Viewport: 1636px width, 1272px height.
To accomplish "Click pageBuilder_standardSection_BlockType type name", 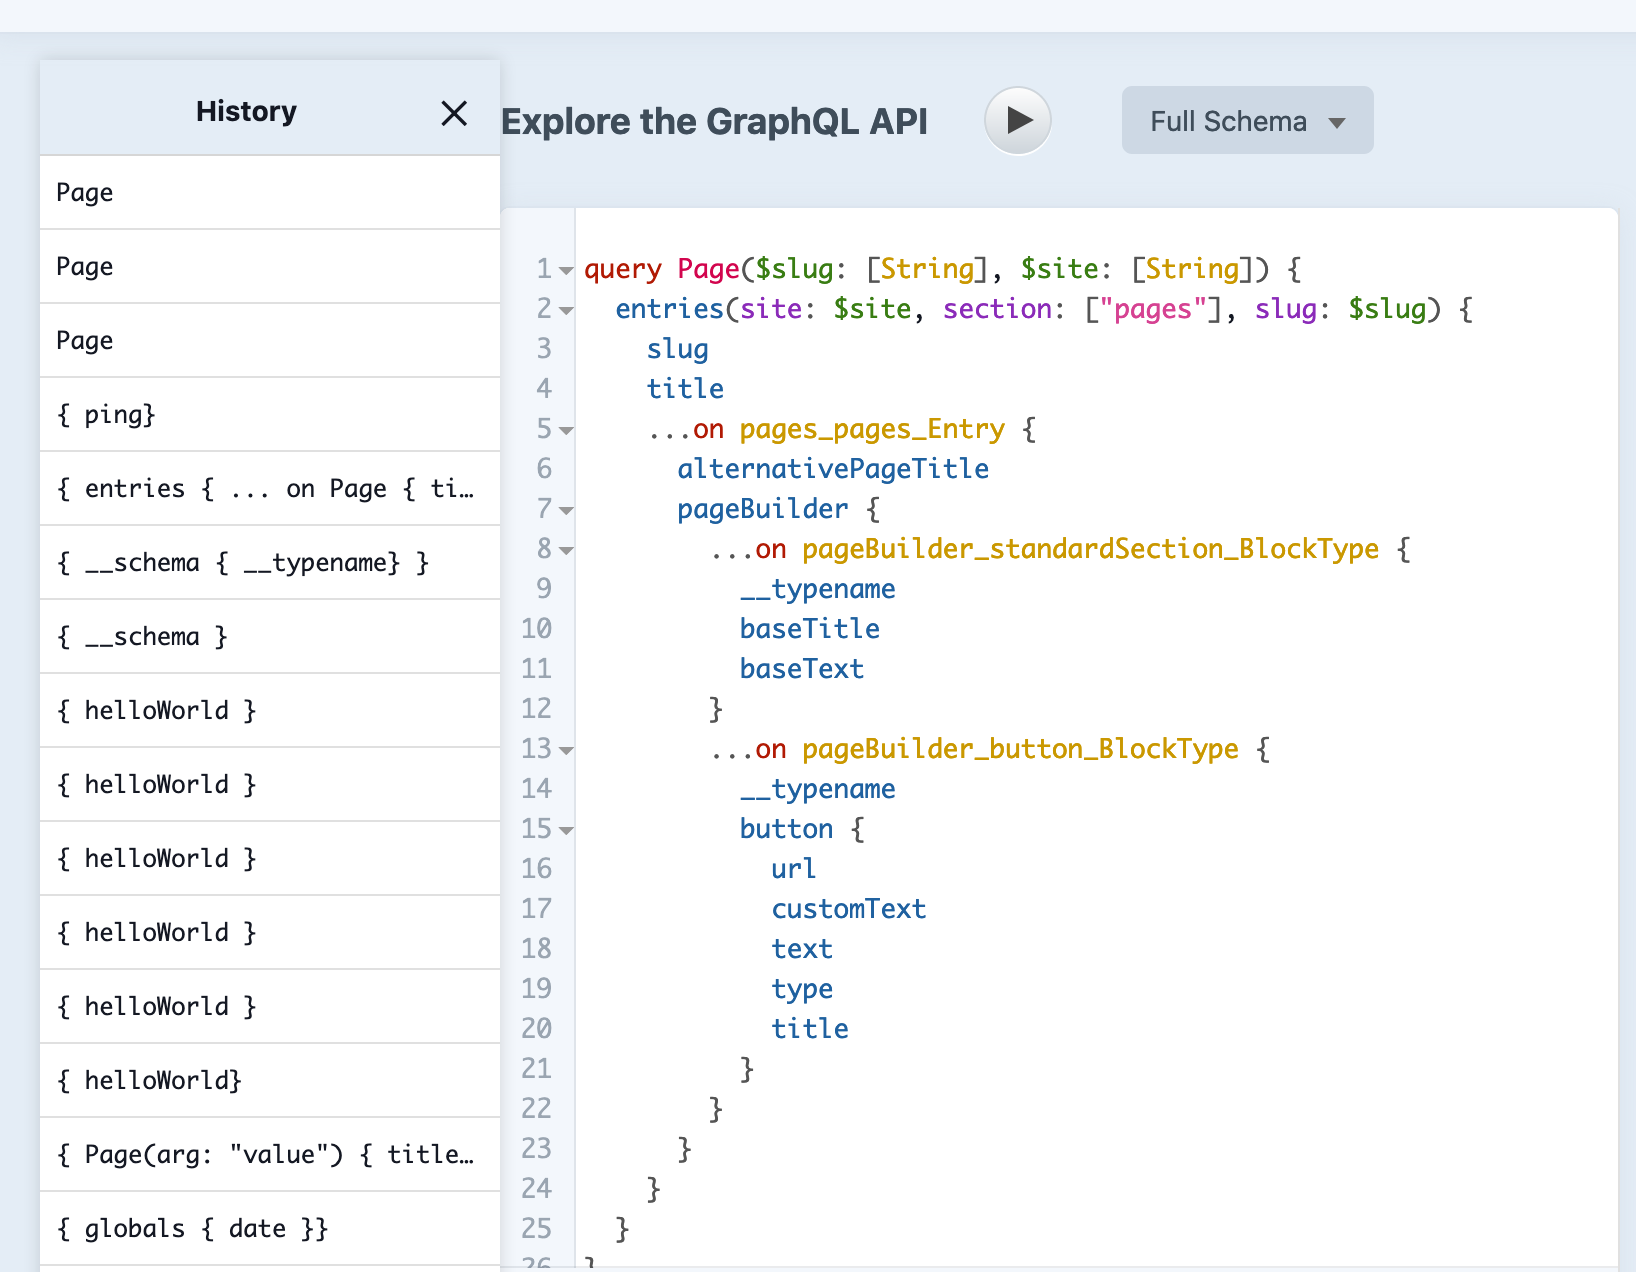I will coord(1090,549).
